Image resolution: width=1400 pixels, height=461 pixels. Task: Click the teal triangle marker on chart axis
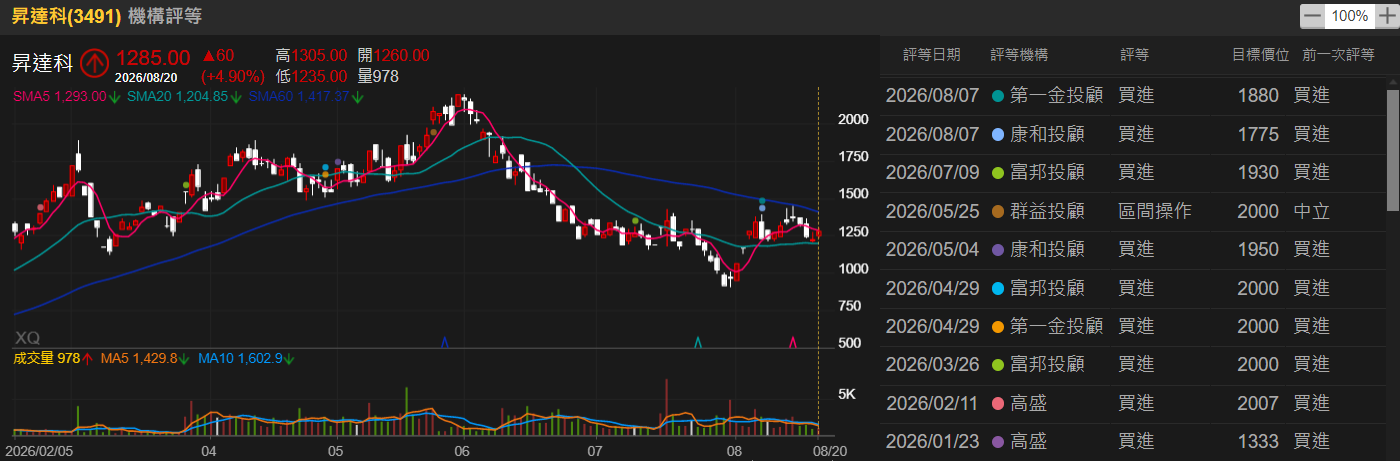click(x=698, y=343)
